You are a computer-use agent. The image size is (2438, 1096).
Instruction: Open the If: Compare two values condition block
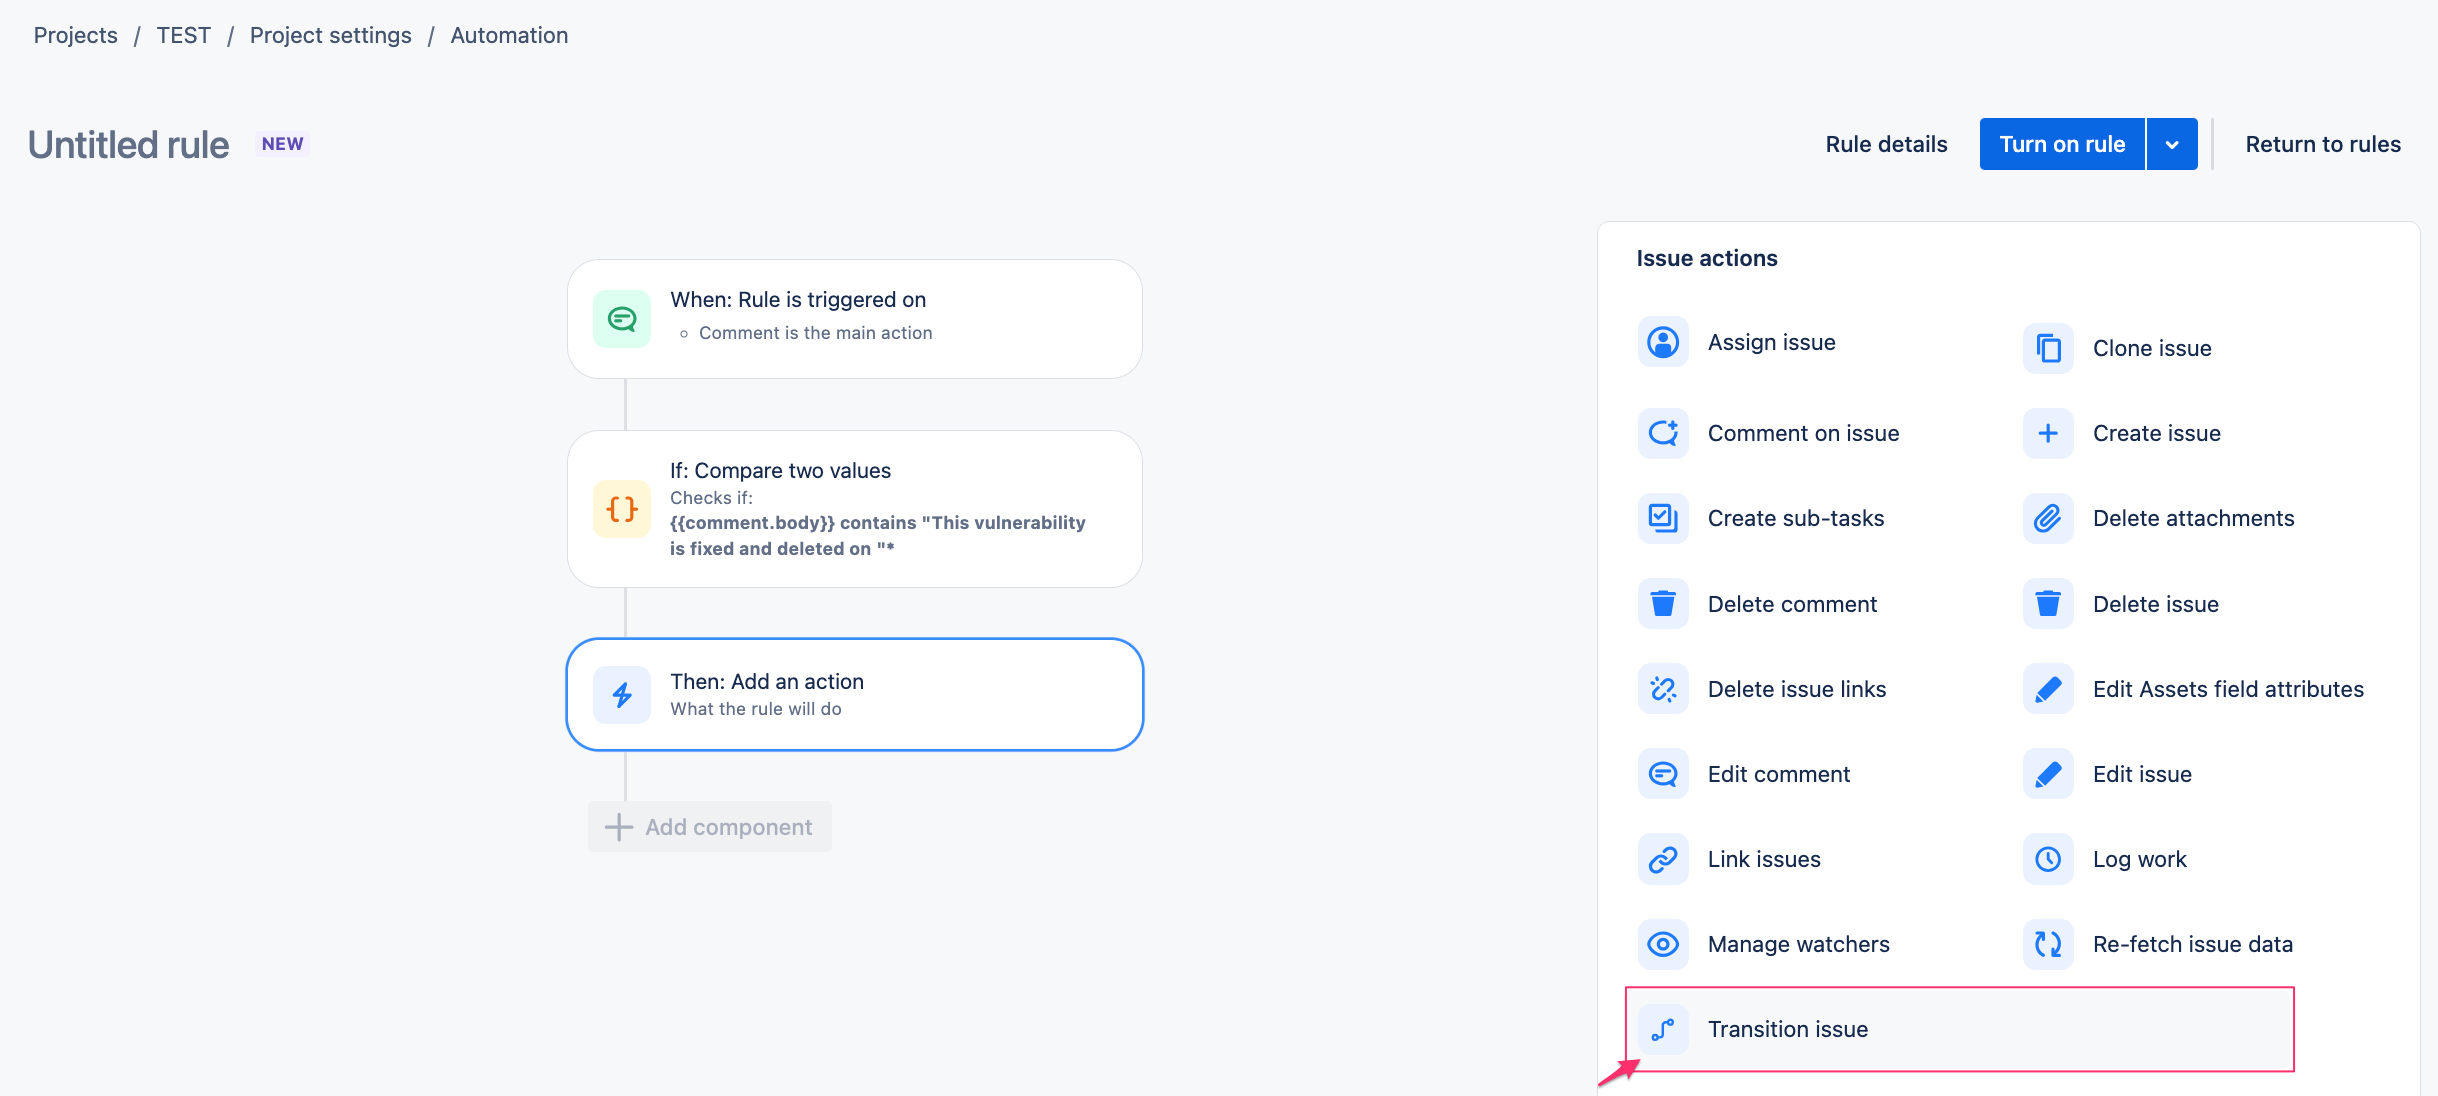tap(854, 508)
